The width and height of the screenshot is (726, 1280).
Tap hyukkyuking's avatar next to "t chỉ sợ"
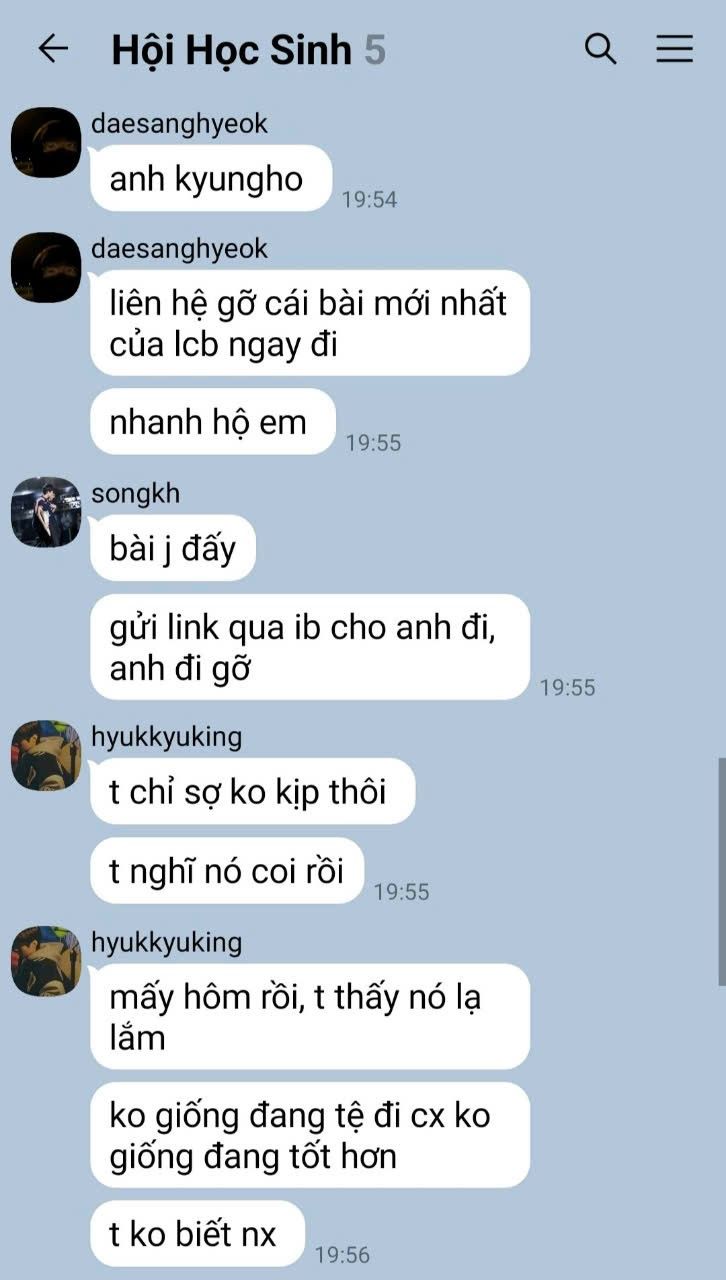click(x=46, y=755)
